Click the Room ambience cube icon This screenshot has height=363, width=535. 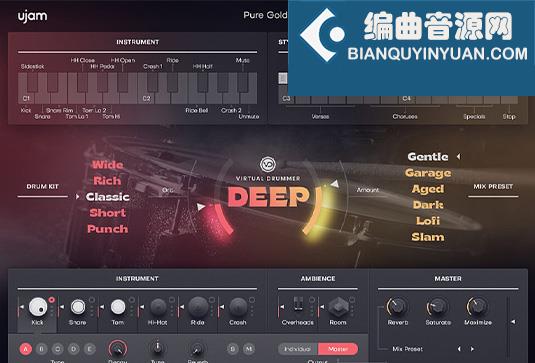[x=338, y=306]
